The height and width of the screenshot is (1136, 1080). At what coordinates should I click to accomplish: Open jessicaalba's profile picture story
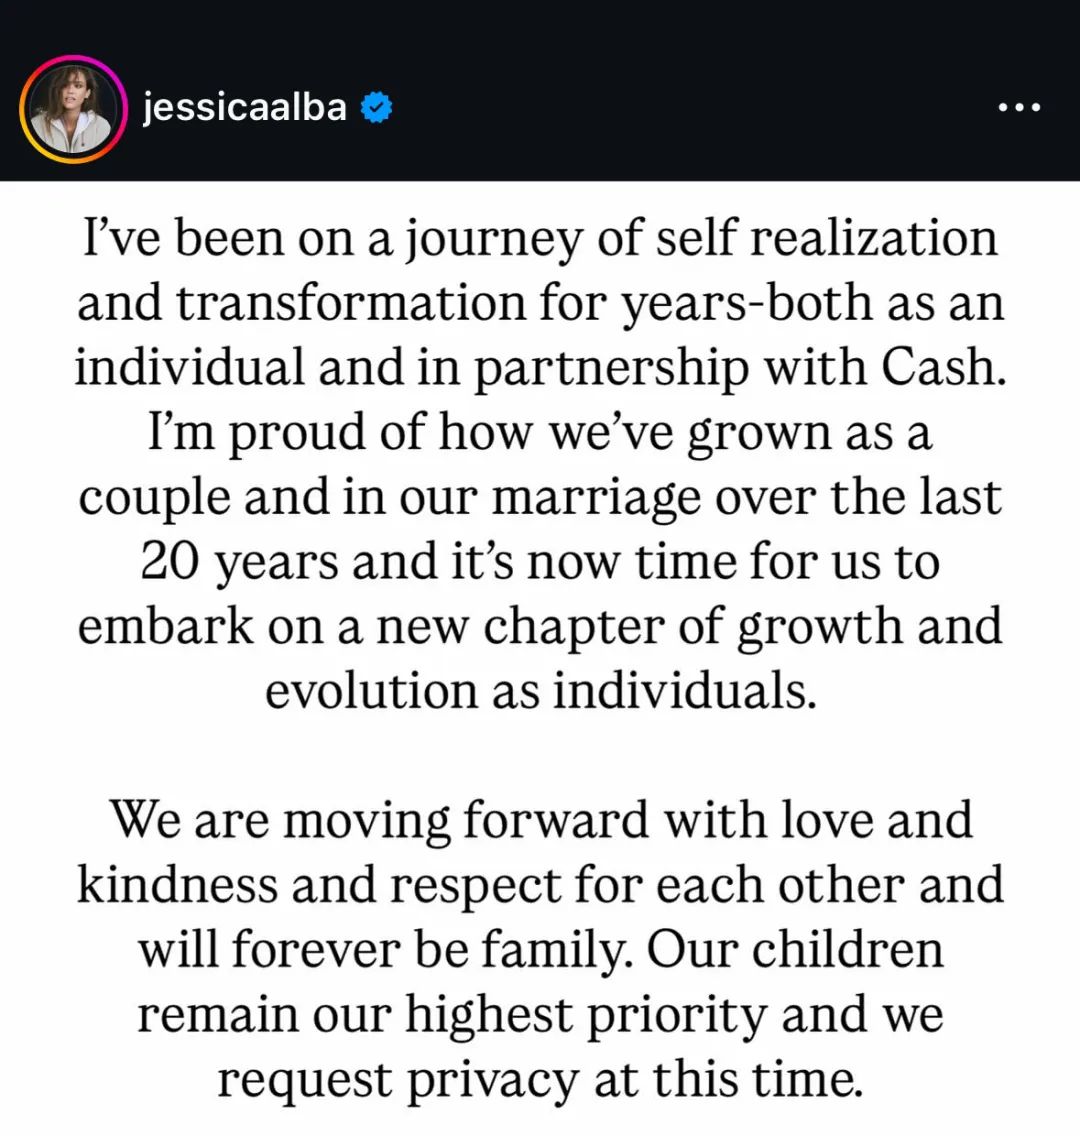(72, 109)
